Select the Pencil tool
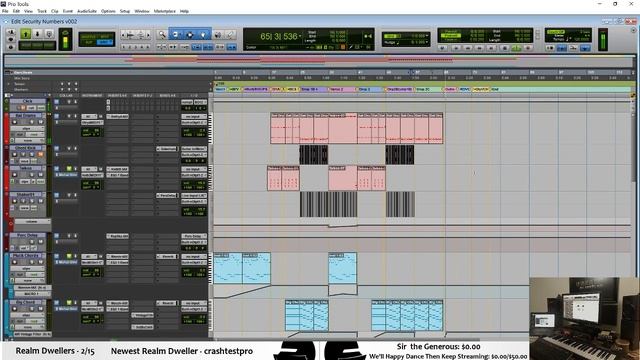 click(x=230, y=35)
